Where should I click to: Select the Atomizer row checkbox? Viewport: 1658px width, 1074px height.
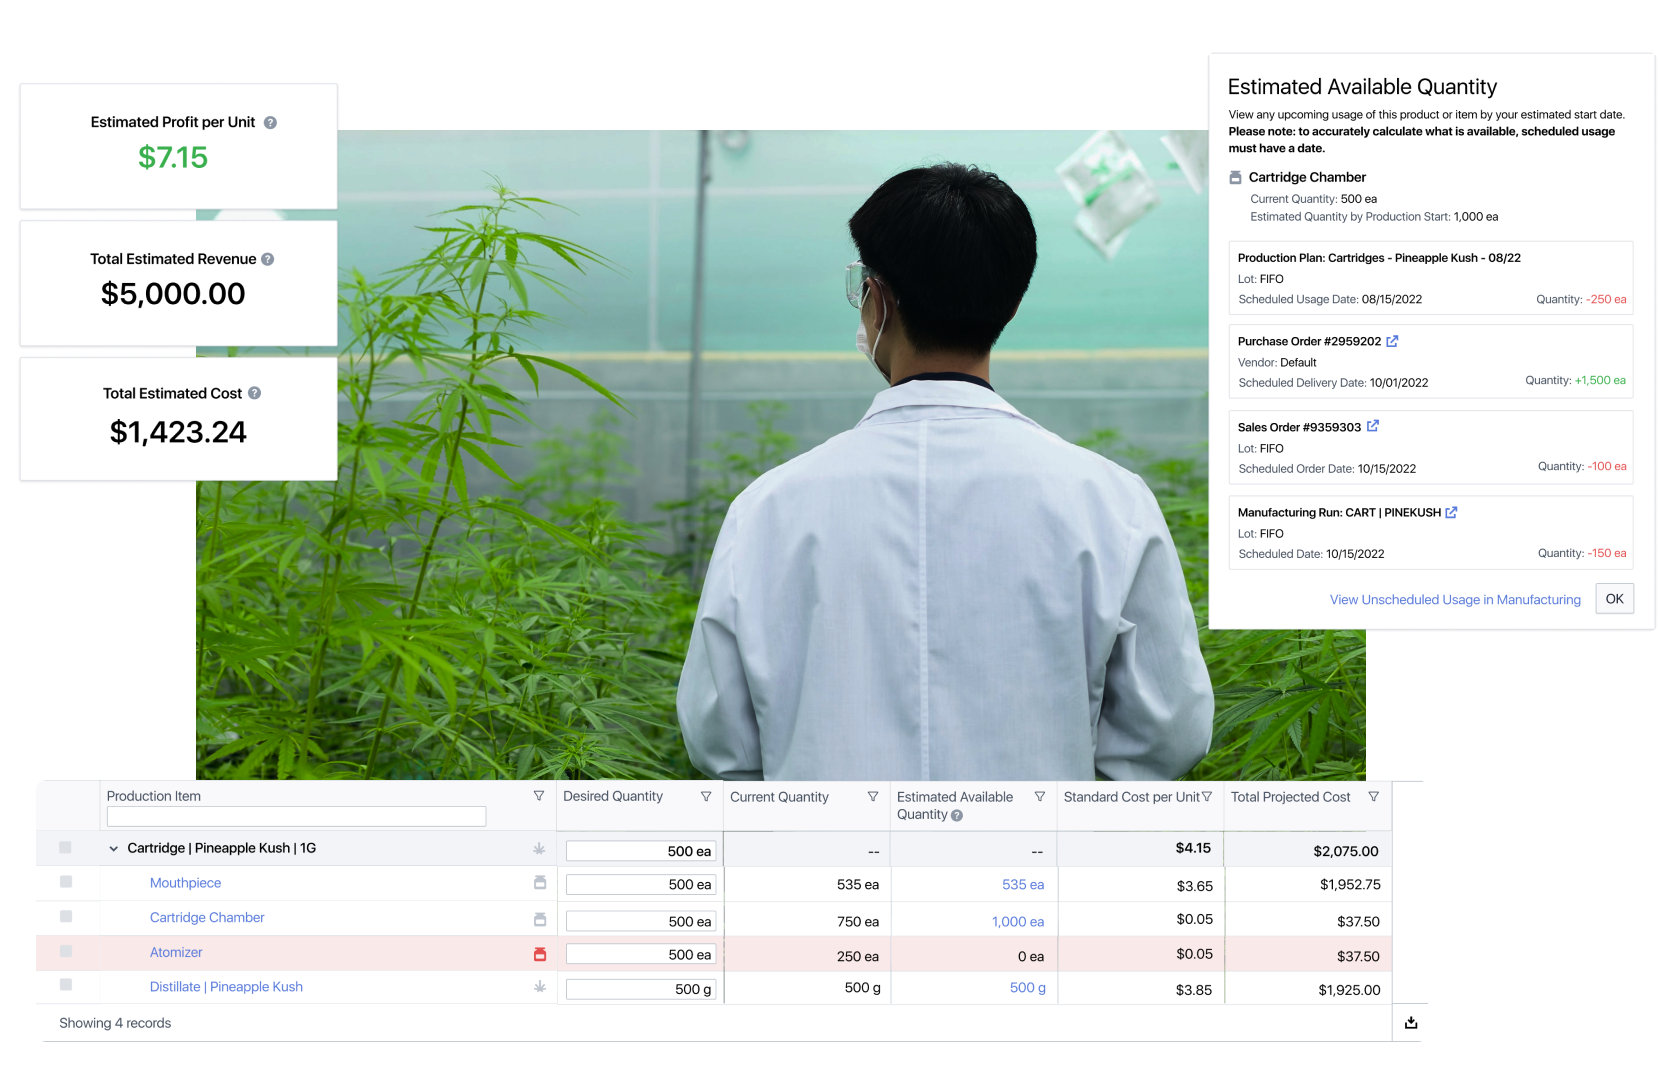66,951
